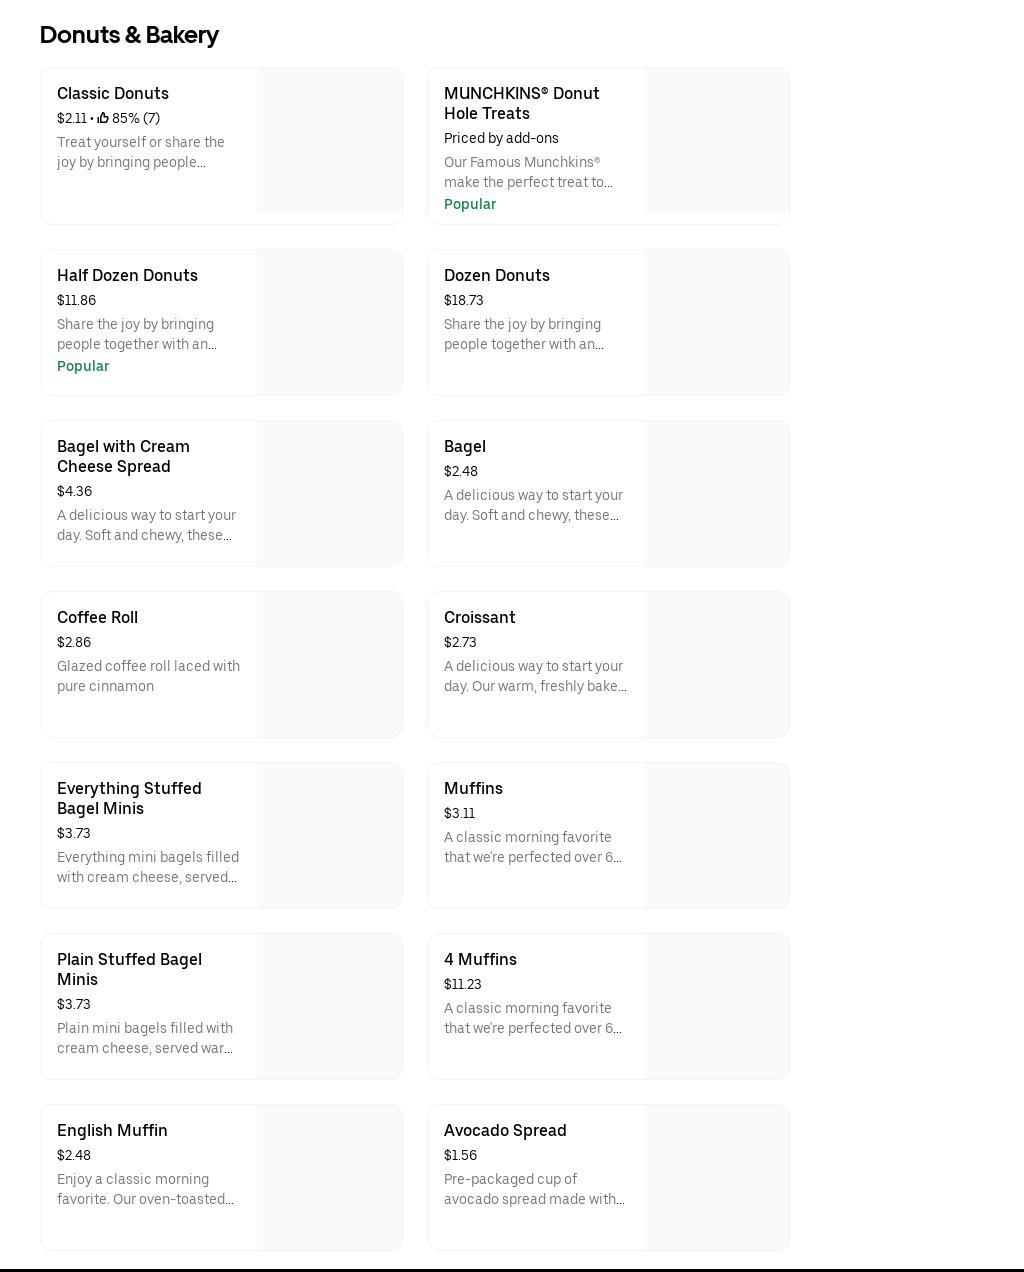Screen dimensions: 1024x1272
Task: Select the Coffee Roll title
Action: tap(97, 618)
